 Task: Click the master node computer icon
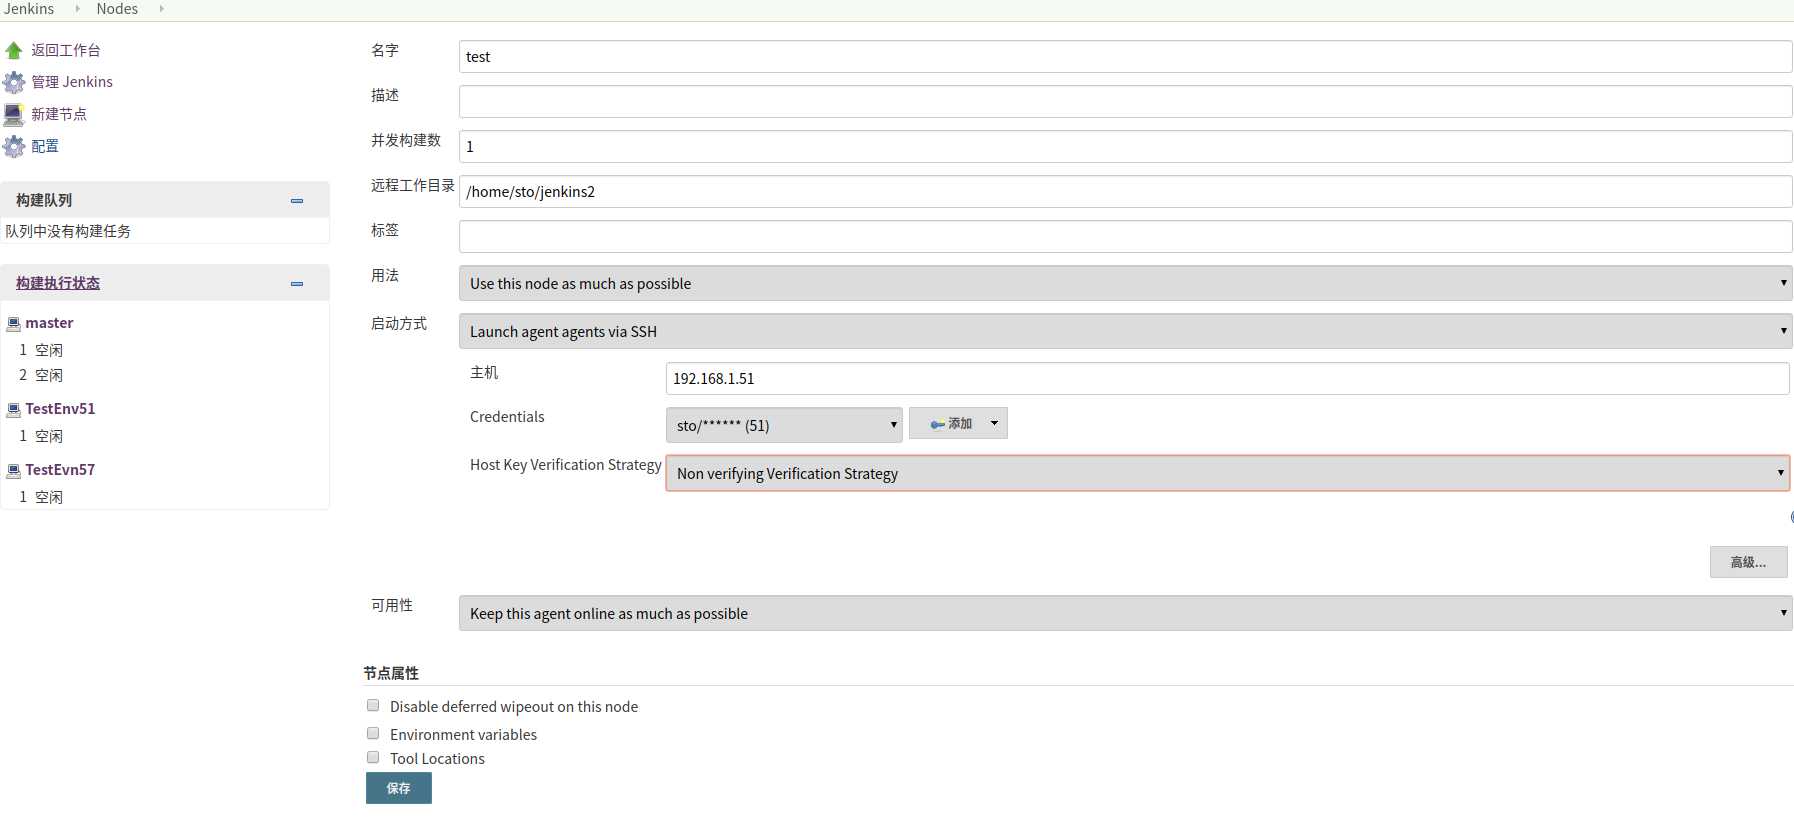[x=14, y=324]
